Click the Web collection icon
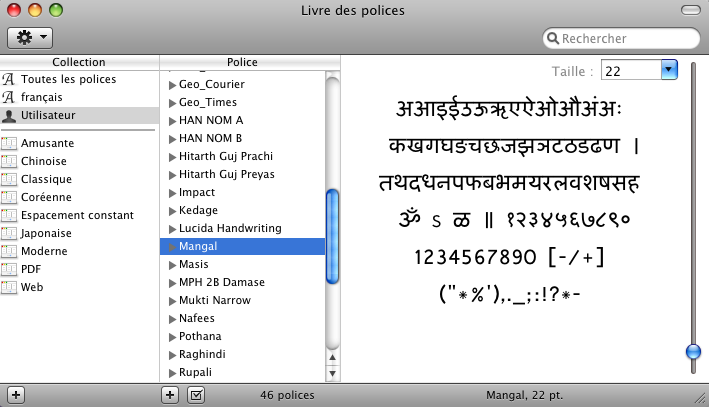Image resolution: width=709 pixels, height=407 pixels. pyautogui.click(x=10, y=287)
